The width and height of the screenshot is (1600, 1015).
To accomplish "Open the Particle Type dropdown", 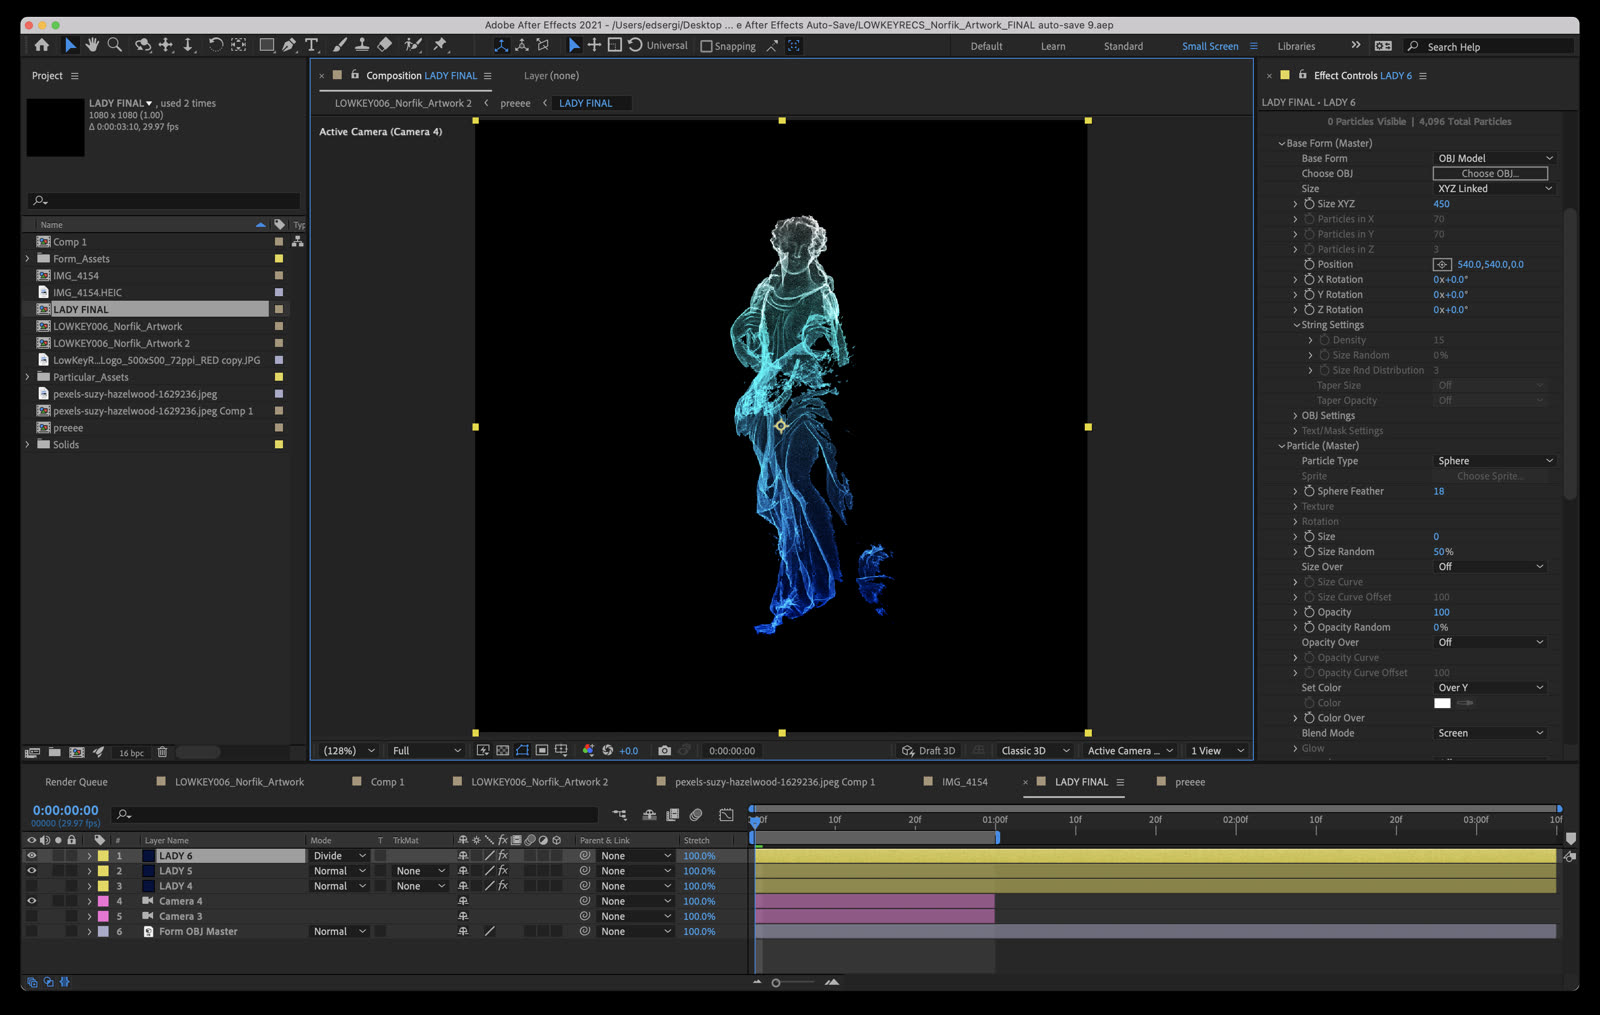I will (x=1495, y=461).
